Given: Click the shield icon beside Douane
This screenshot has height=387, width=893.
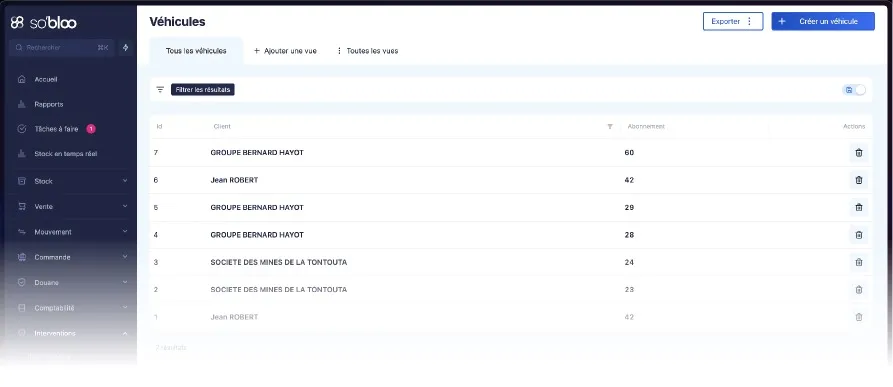Looking at the screenshot, I should (x=22, y=282).
